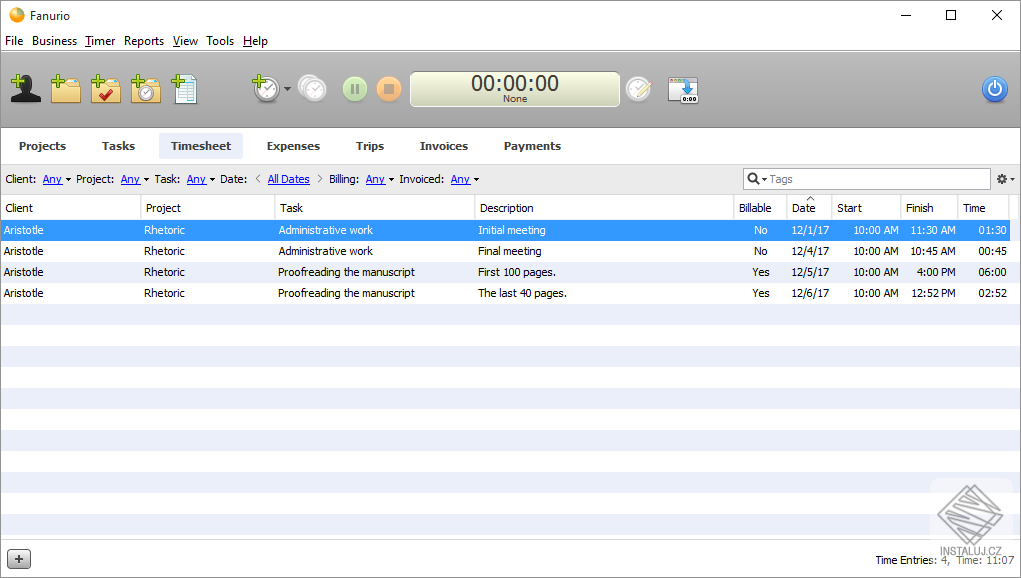The image size is (1021, 578).
Task: Open the File menu
Action: (x=14, y=41)
